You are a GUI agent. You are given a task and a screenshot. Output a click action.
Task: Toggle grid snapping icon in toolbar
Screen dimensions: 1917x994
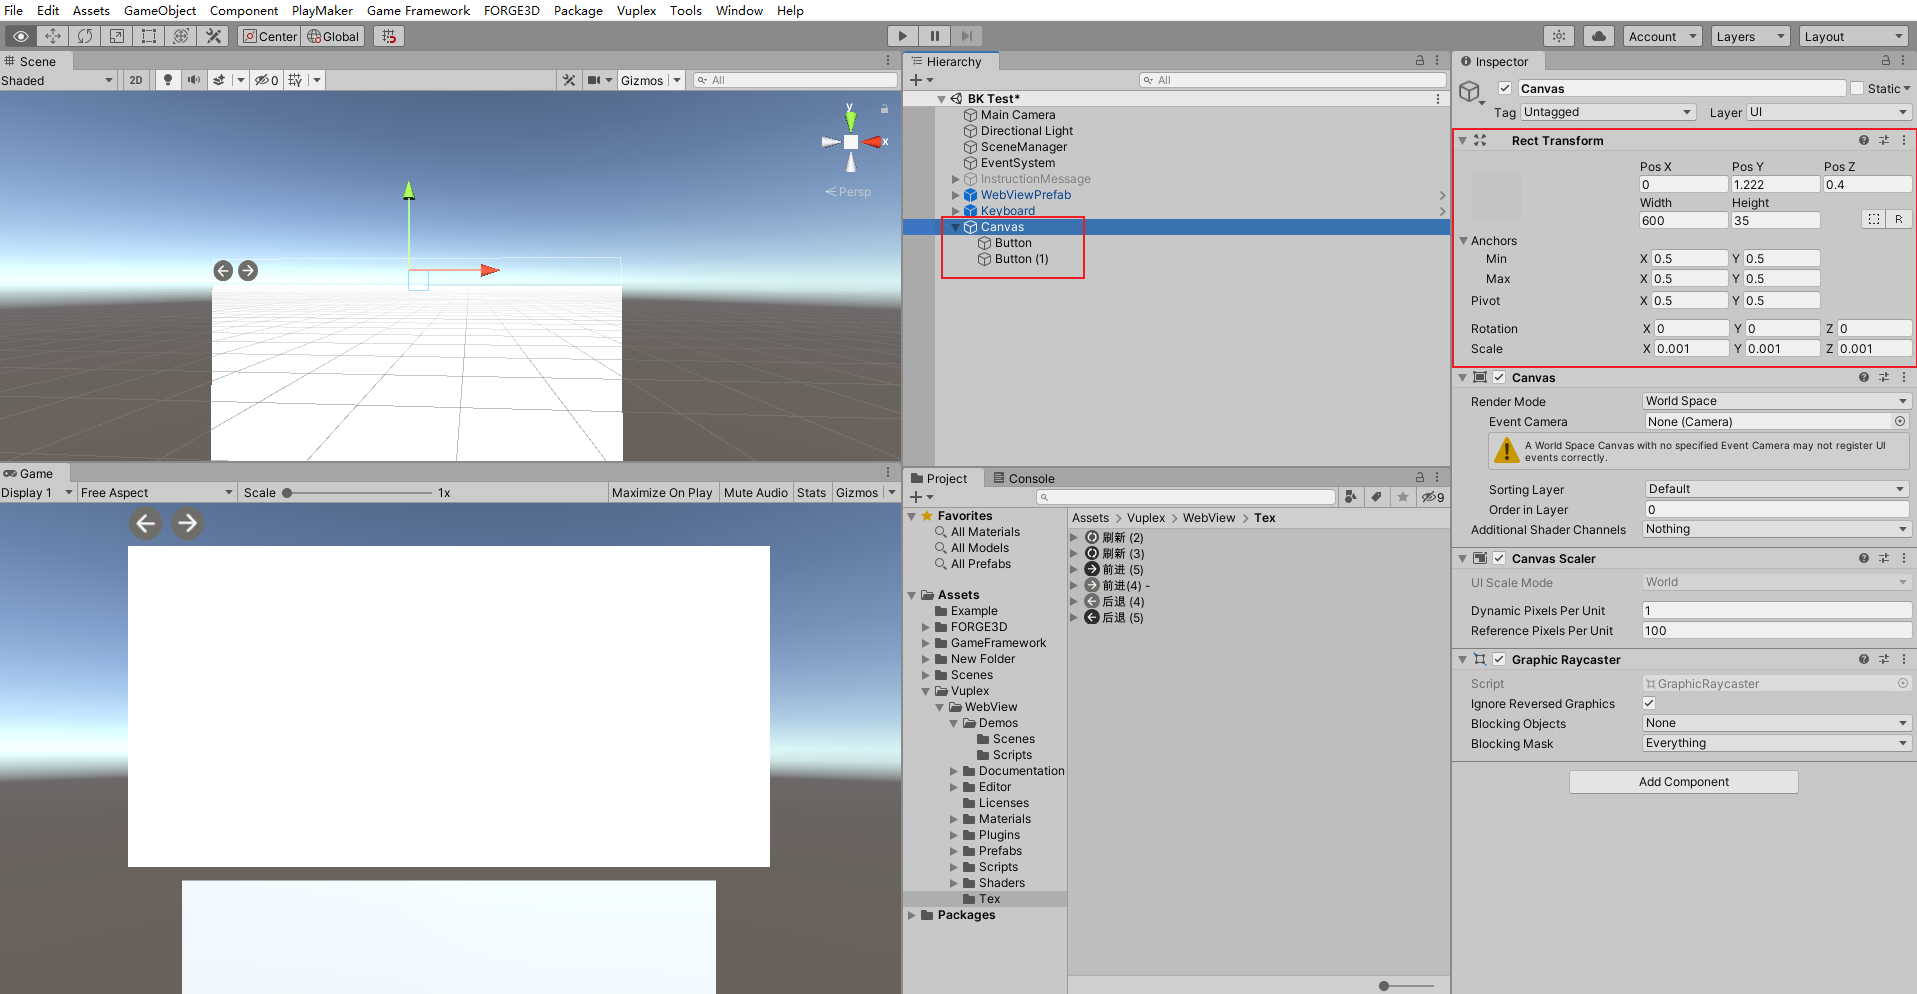point(389,36)
